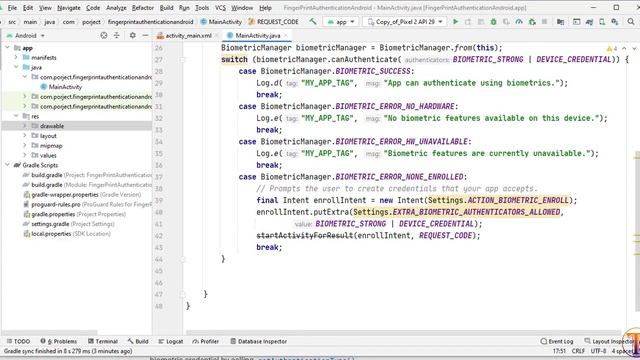The image size is (640, 360).
Task: Click the Attach Debugger to Android Process icon
Action: (x=532, y=22)
